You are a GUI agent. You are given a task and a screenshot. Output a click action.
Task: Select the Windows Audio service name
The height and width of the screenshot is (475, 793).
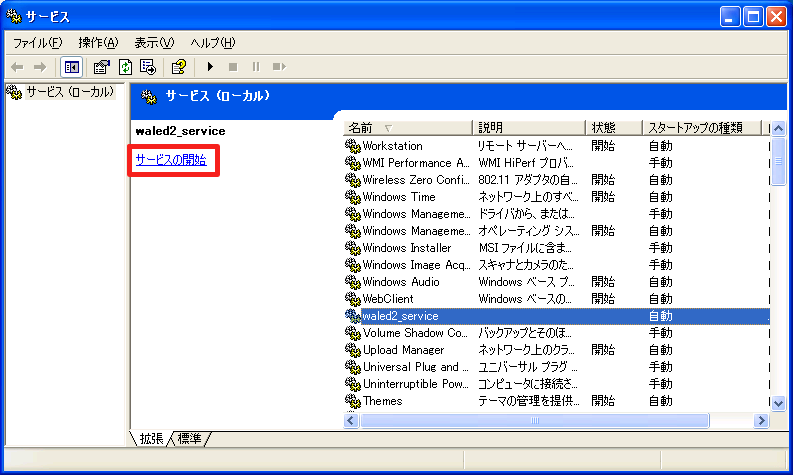tap(401, 282)
